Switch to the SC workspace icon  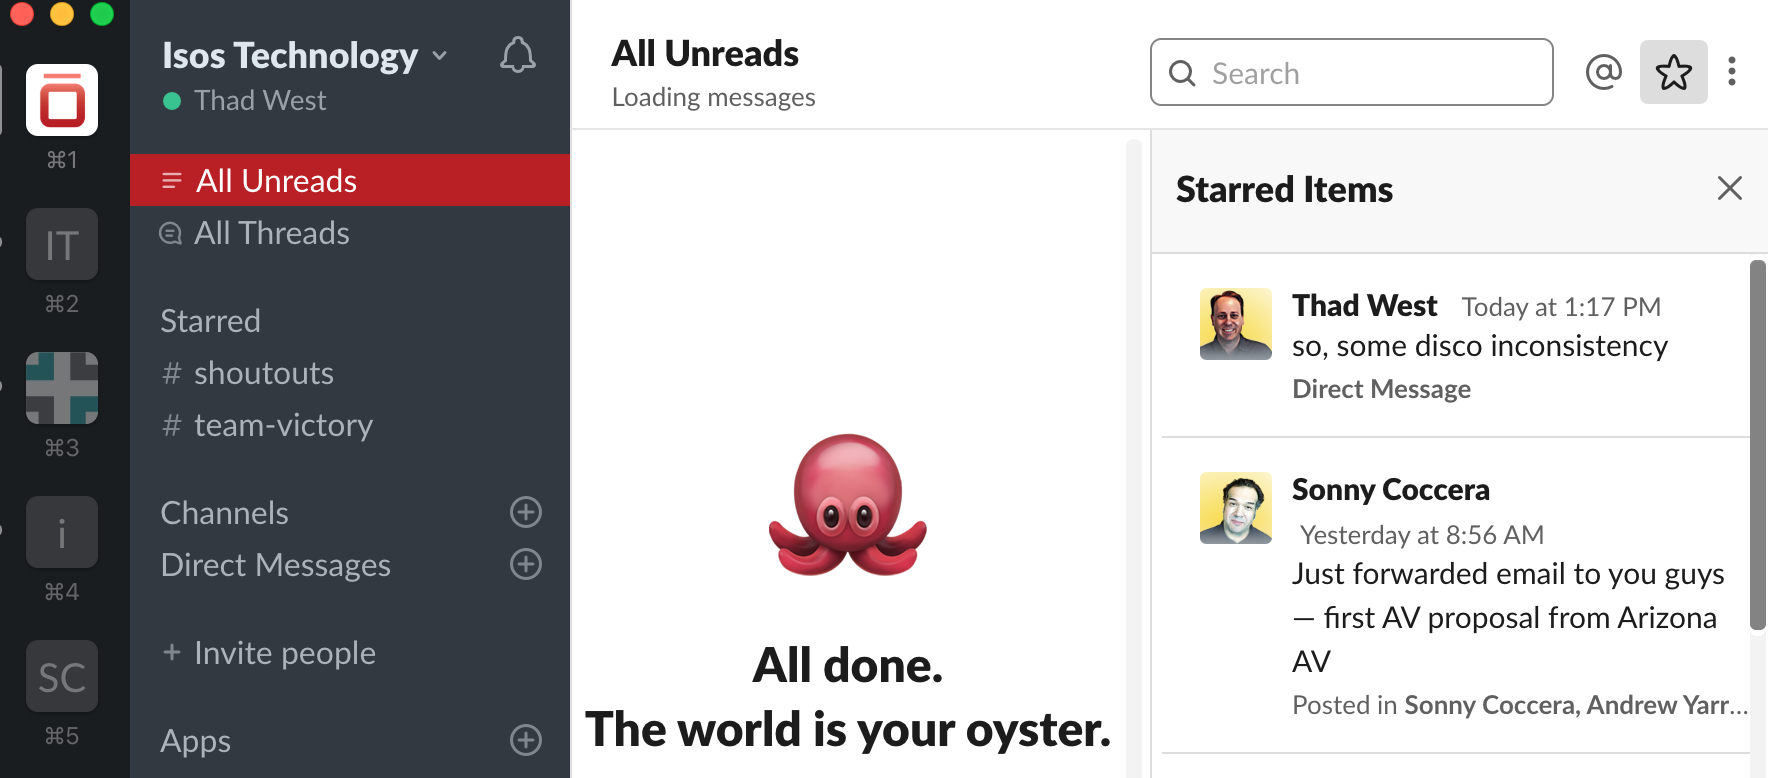(x=62, y=676)
